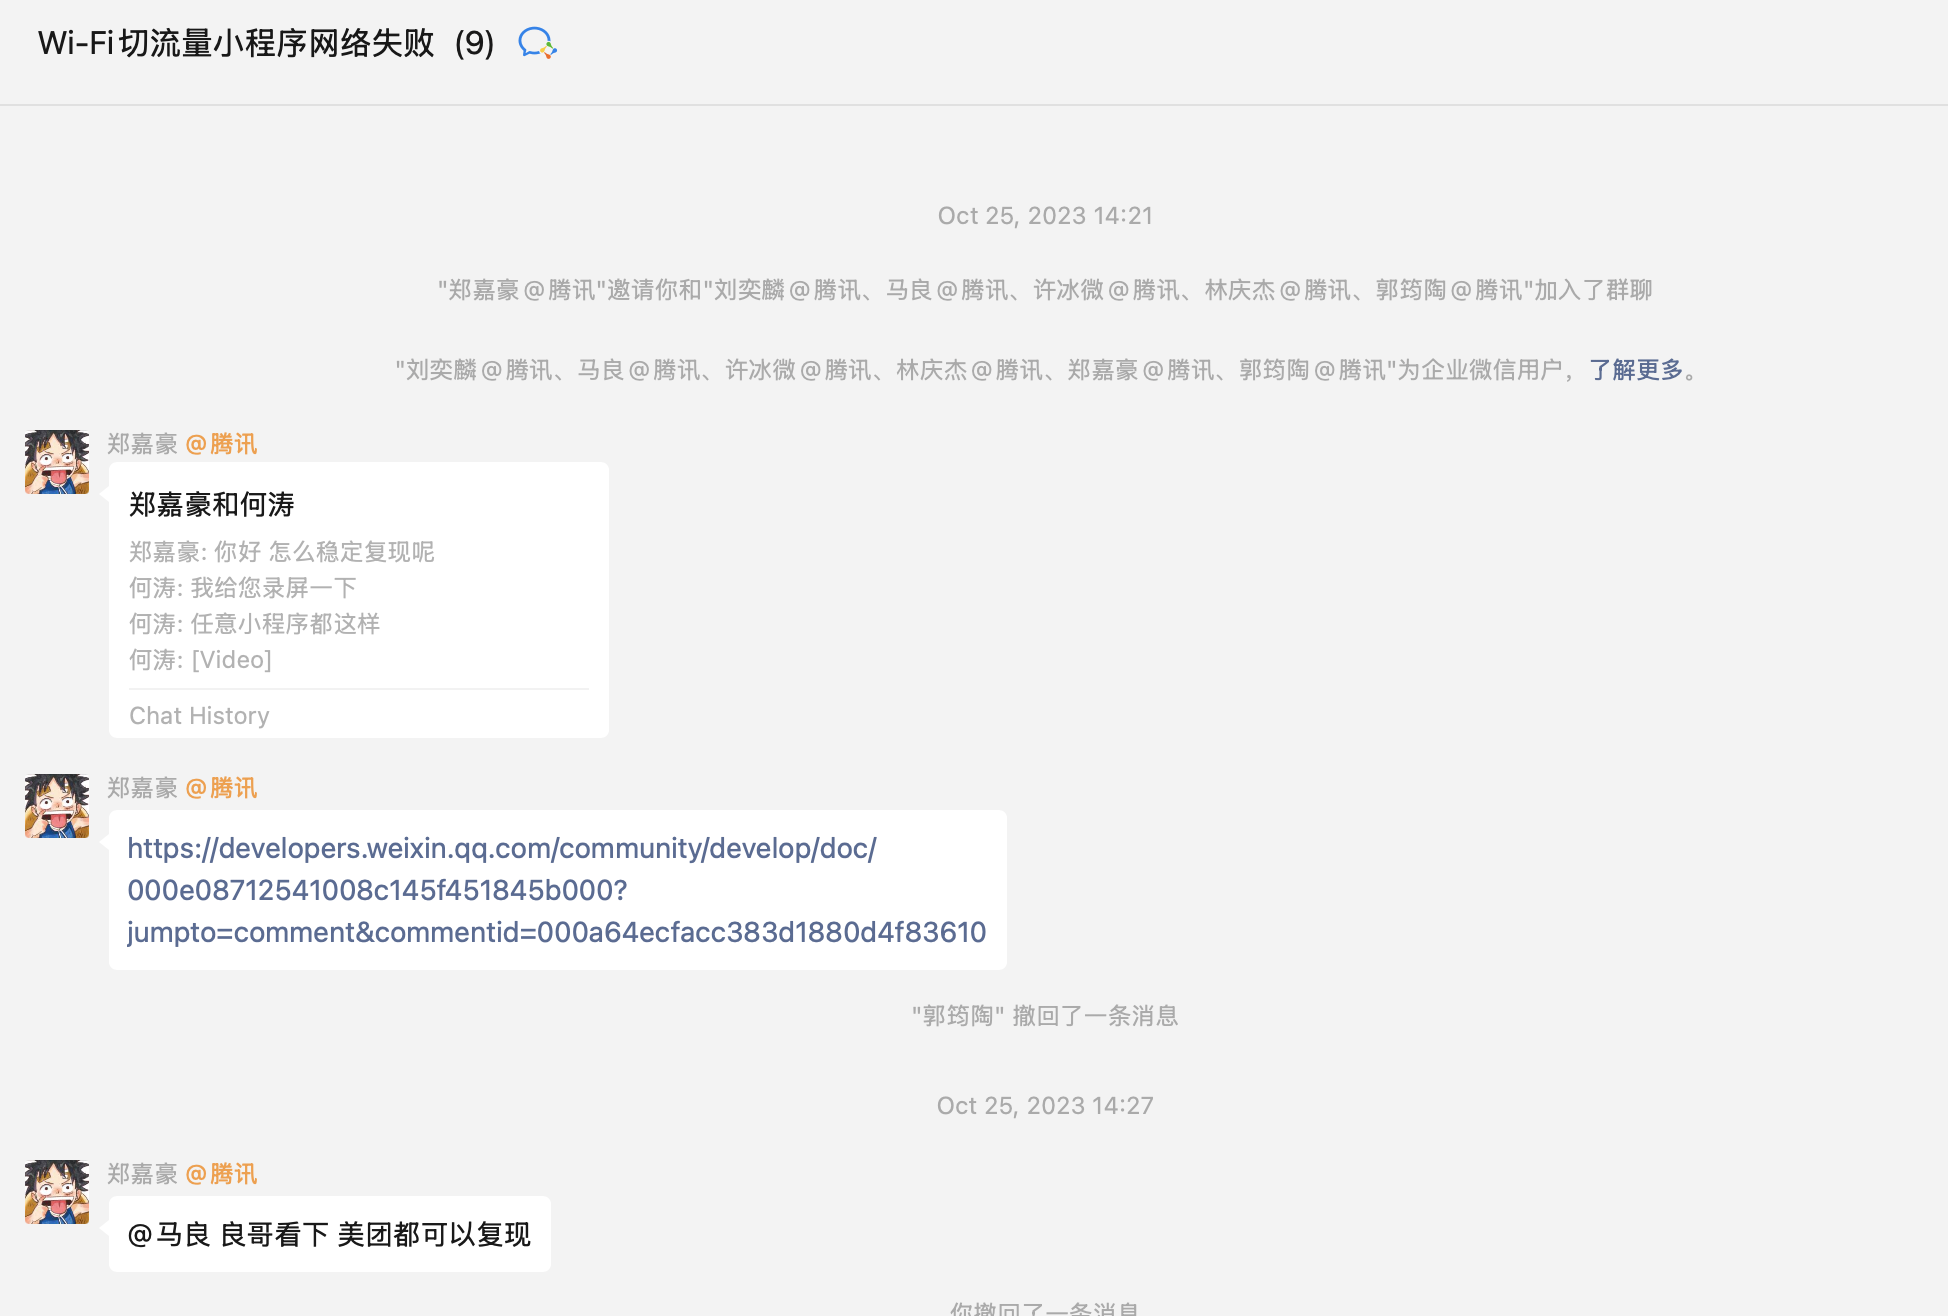Select the @马良 良哥看下 message bubble
1948x1316 pixels.
tap(329, 1235)
